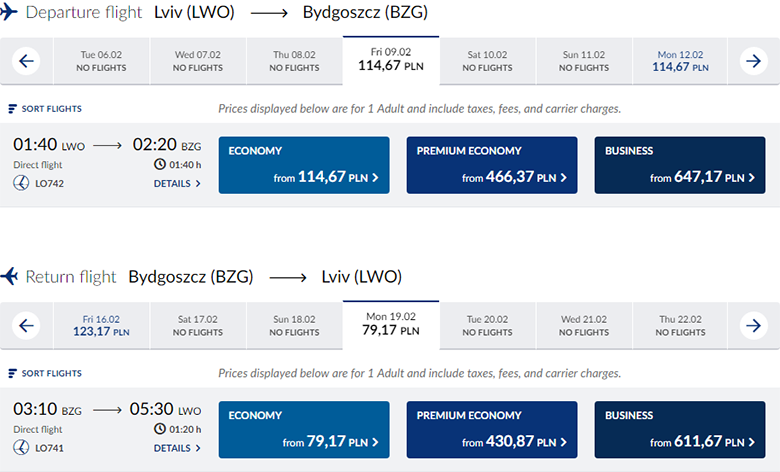Choose Premium Economy fare from 466,37 PLN
780x472 pixels.
point(492,165)
